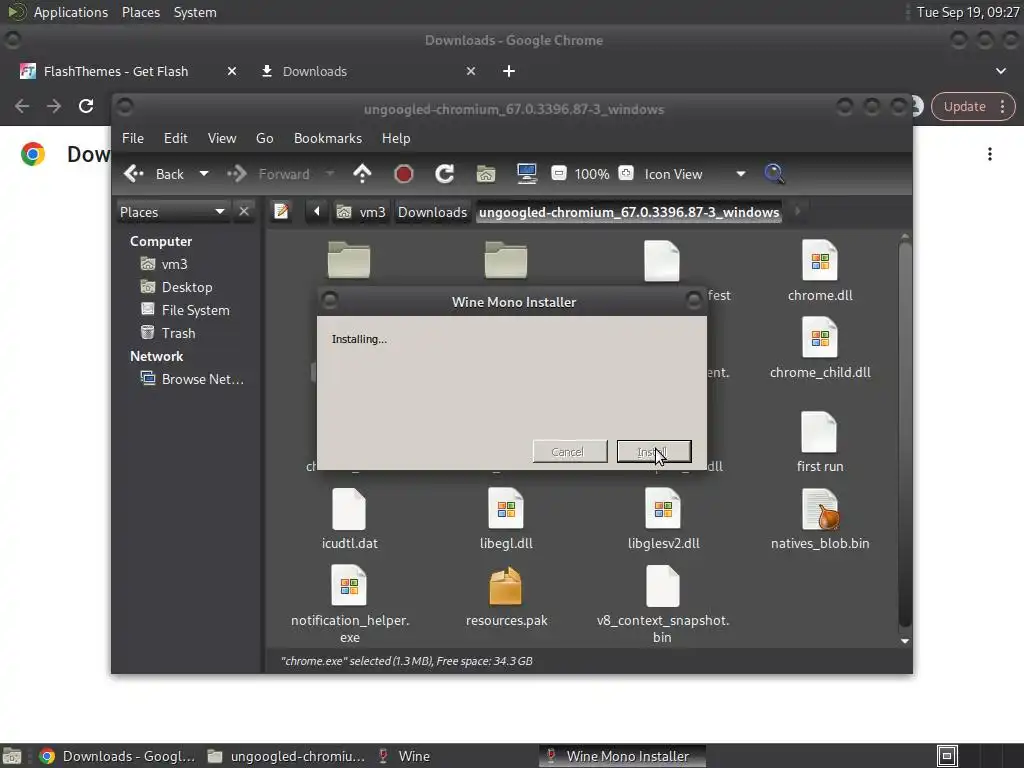Select the notification_helper.exe file
The image size is (1024, 768).
349,604
